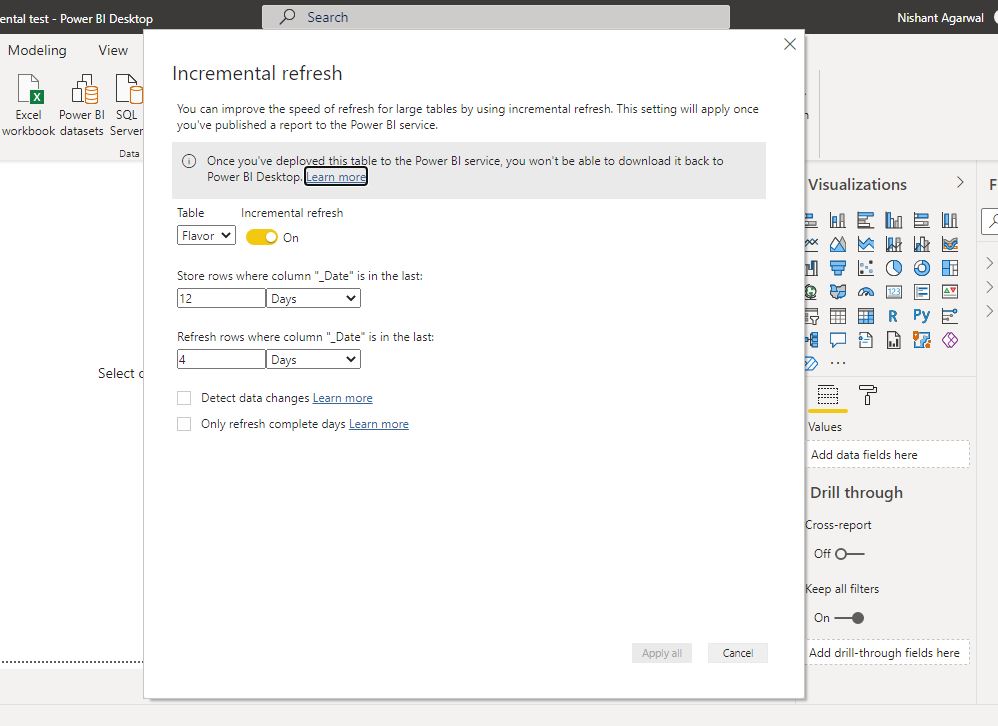
Task: Select the Python visual
Action: pos(922,316)
